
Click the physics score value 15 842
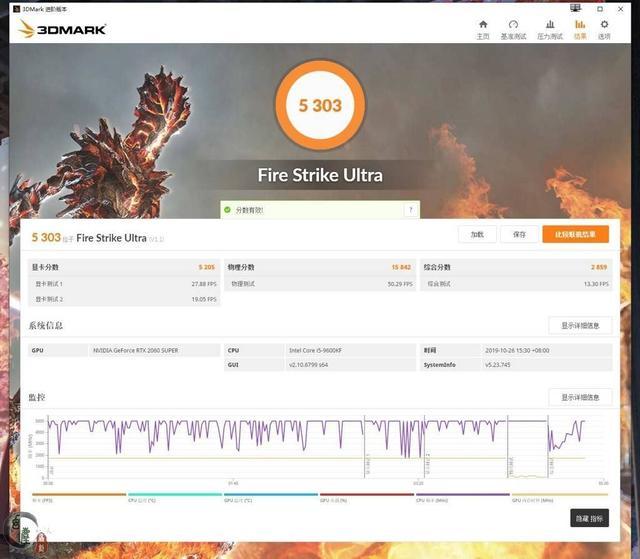tap(401, 267)
